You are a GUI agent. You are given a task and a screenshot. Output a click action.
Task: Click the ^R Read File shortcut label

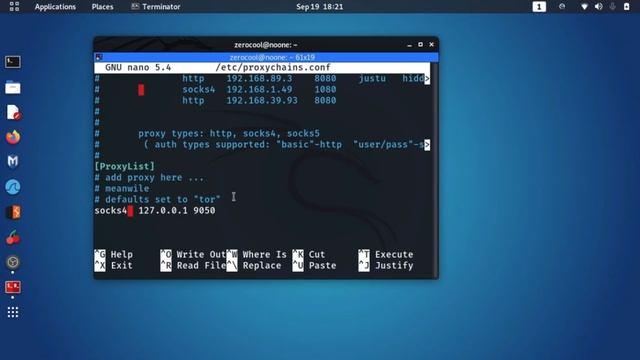coord(193,266)
